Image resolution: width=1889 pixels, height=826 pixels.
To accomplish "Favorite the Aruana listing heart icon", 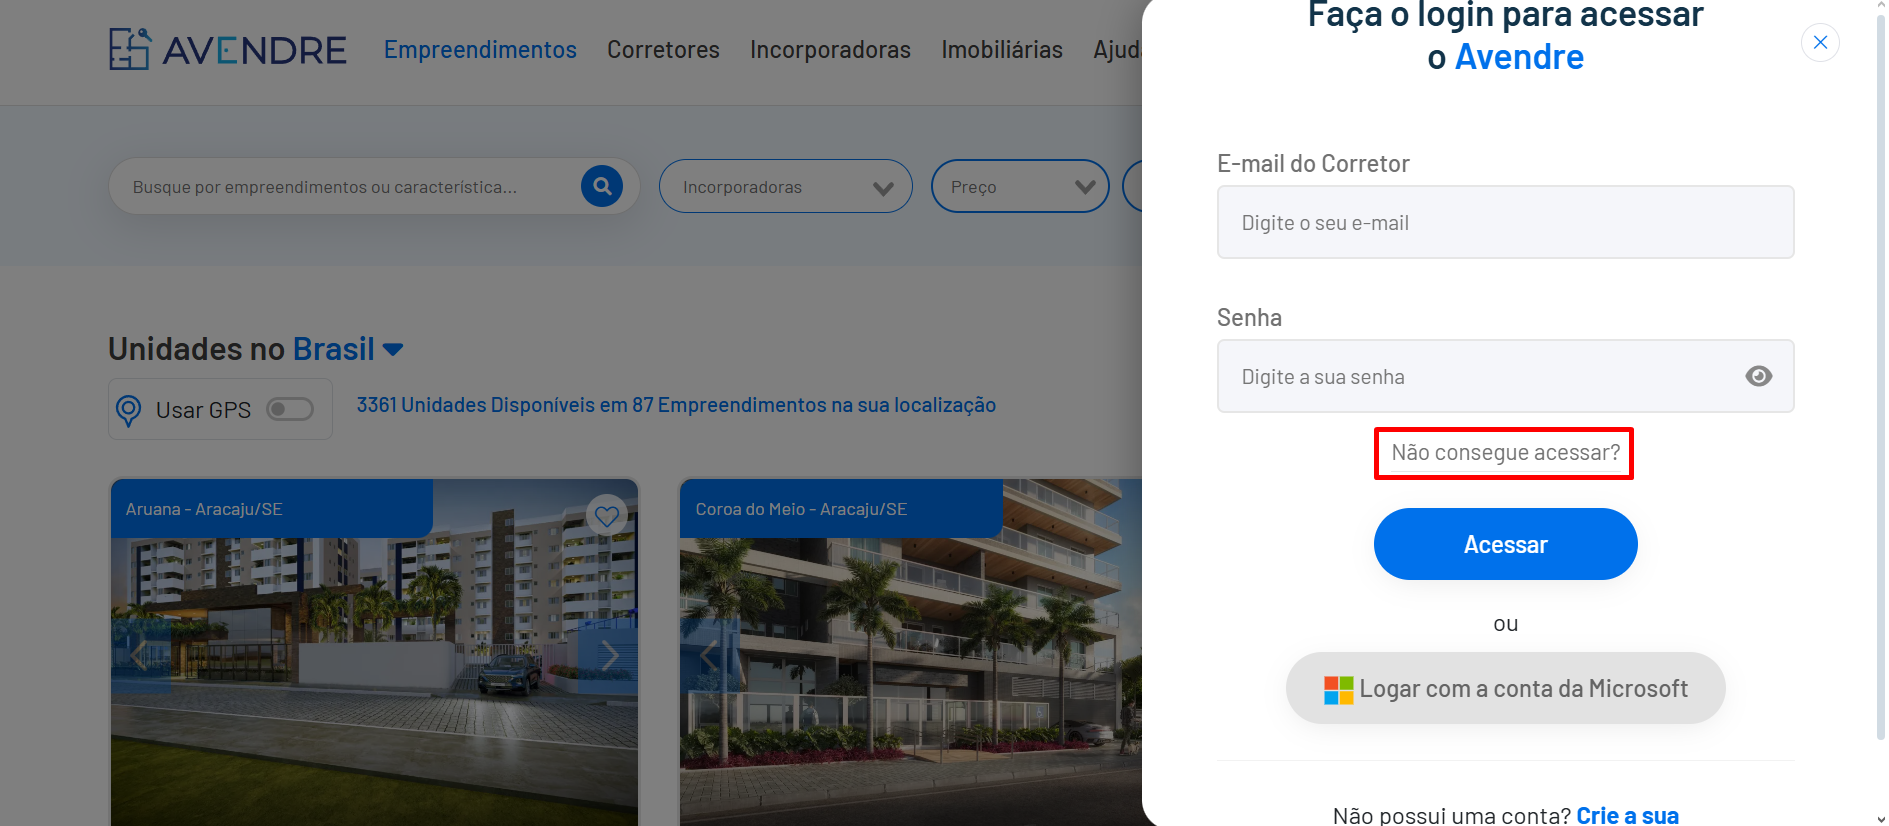I will [x=607, y=516].
